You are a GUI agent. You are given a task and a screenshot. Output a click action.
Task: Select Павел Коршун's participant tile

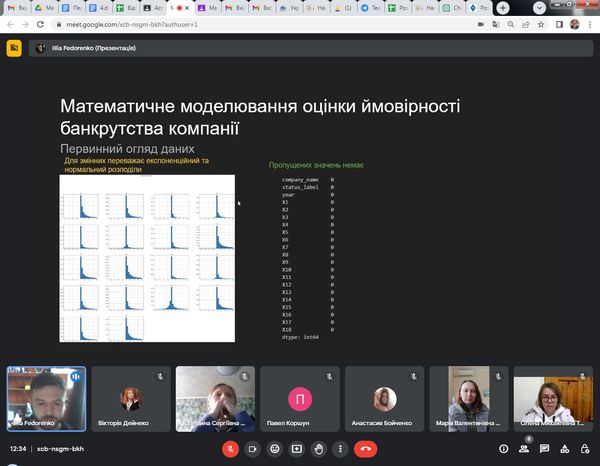(299, 399)
